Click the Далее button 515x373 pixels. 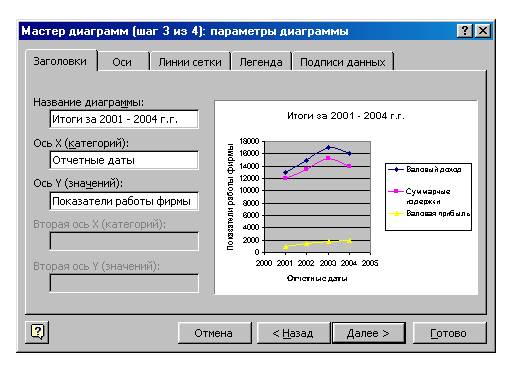click(x=369, y=333)
